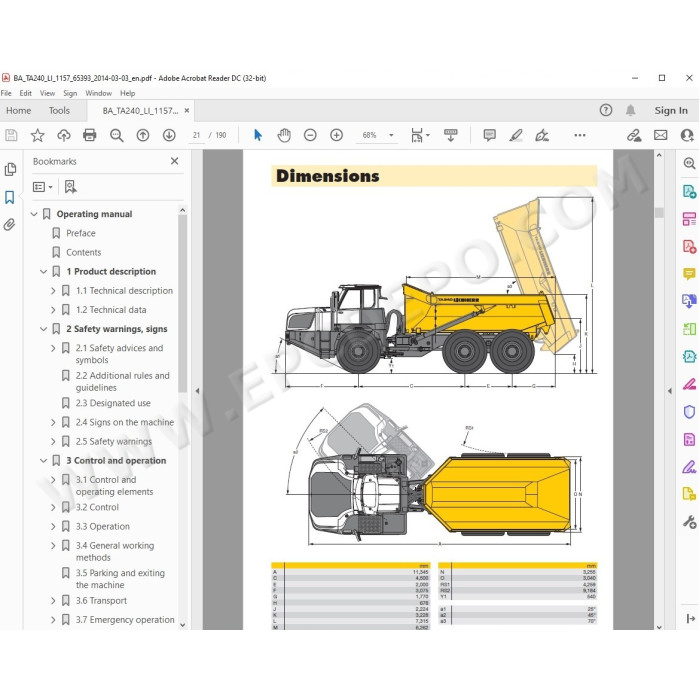Image resolution: width=700 pixels, height=700 pixels.
Task: Click the Save file icon
Action: [x=11, y=135]
